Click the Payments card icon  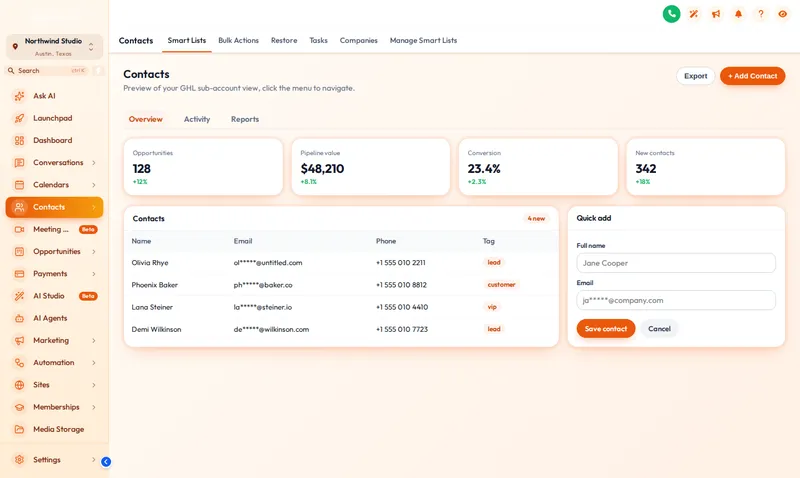click(x=19, y=274)
